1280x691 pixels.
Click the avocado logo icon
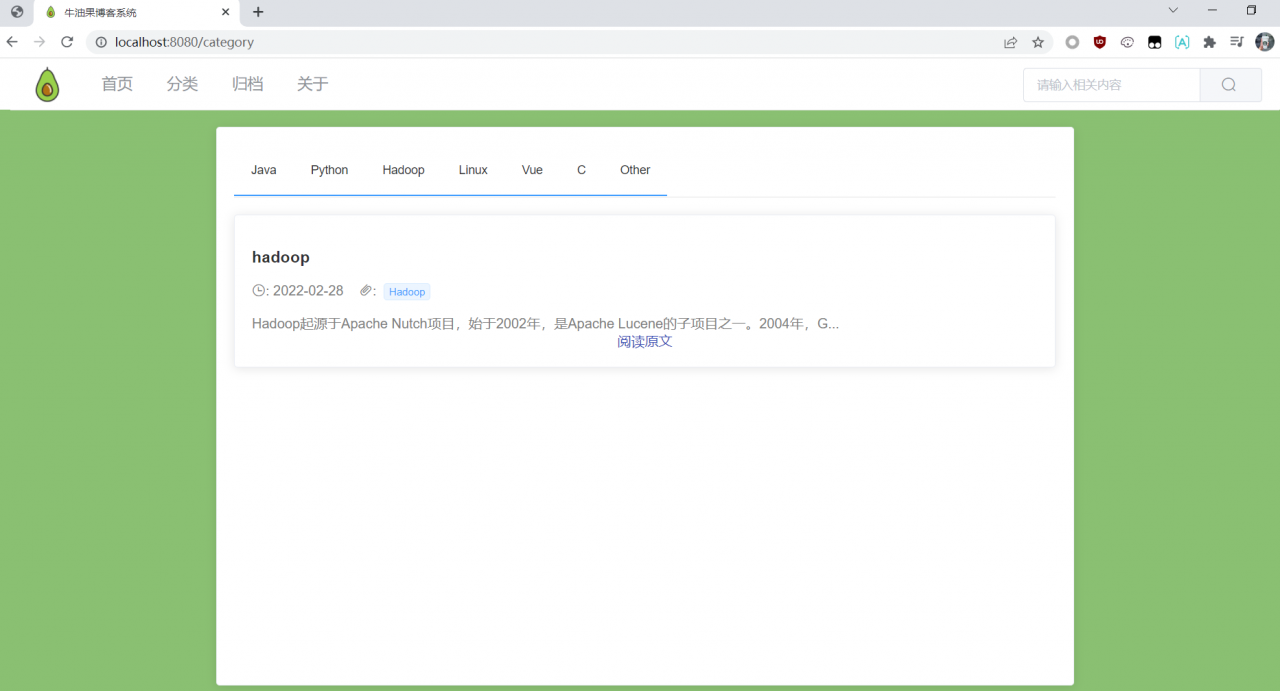[x=47, y=85]
